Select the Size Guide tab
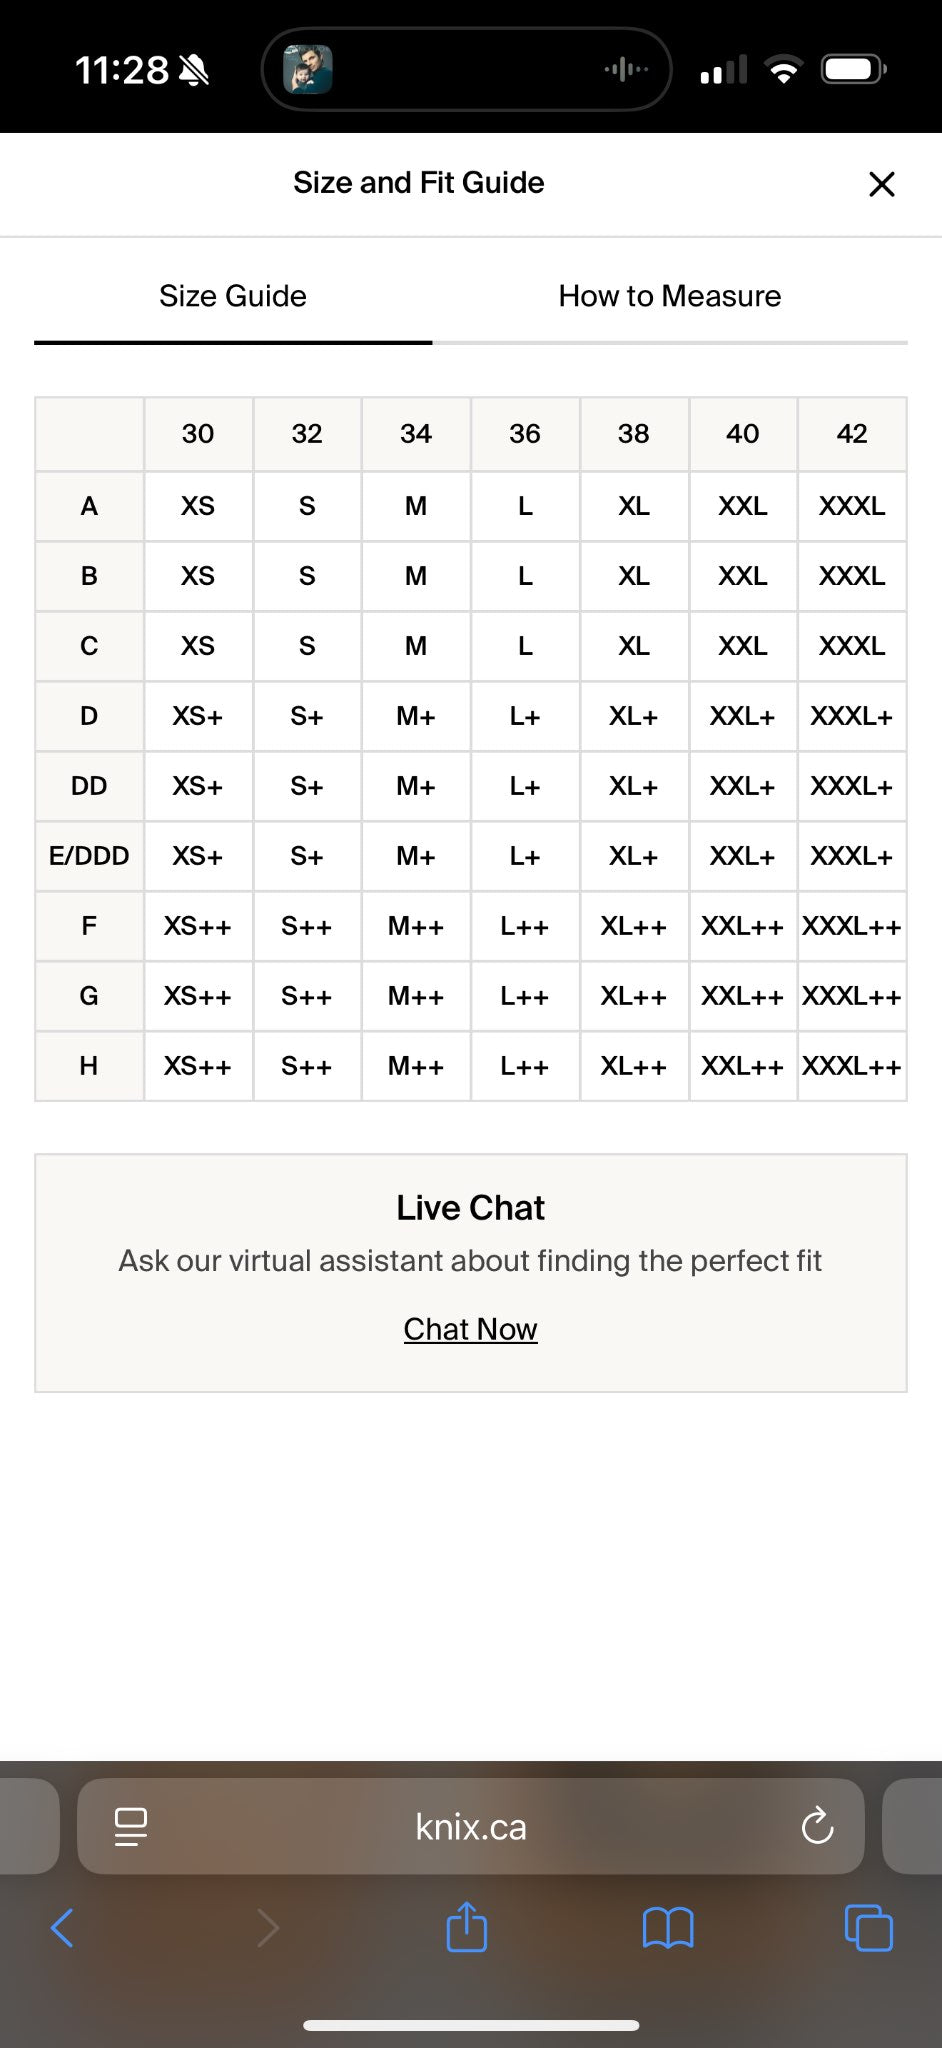 coord(233,296)
